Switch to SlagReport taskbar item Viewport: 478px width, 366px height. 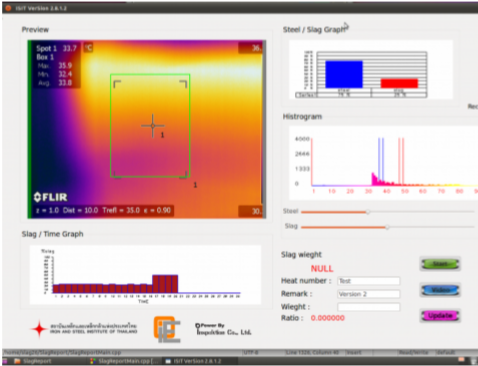coord(33,361)
